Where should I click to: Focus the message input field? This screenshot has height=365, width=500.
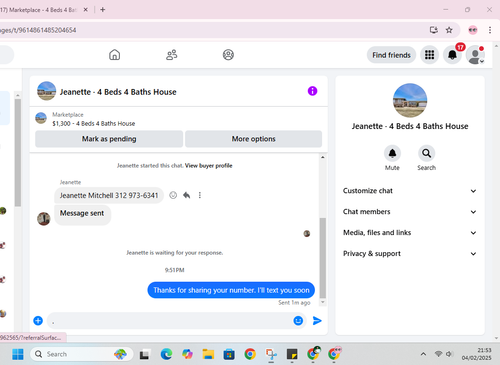(x=170, y=321)
